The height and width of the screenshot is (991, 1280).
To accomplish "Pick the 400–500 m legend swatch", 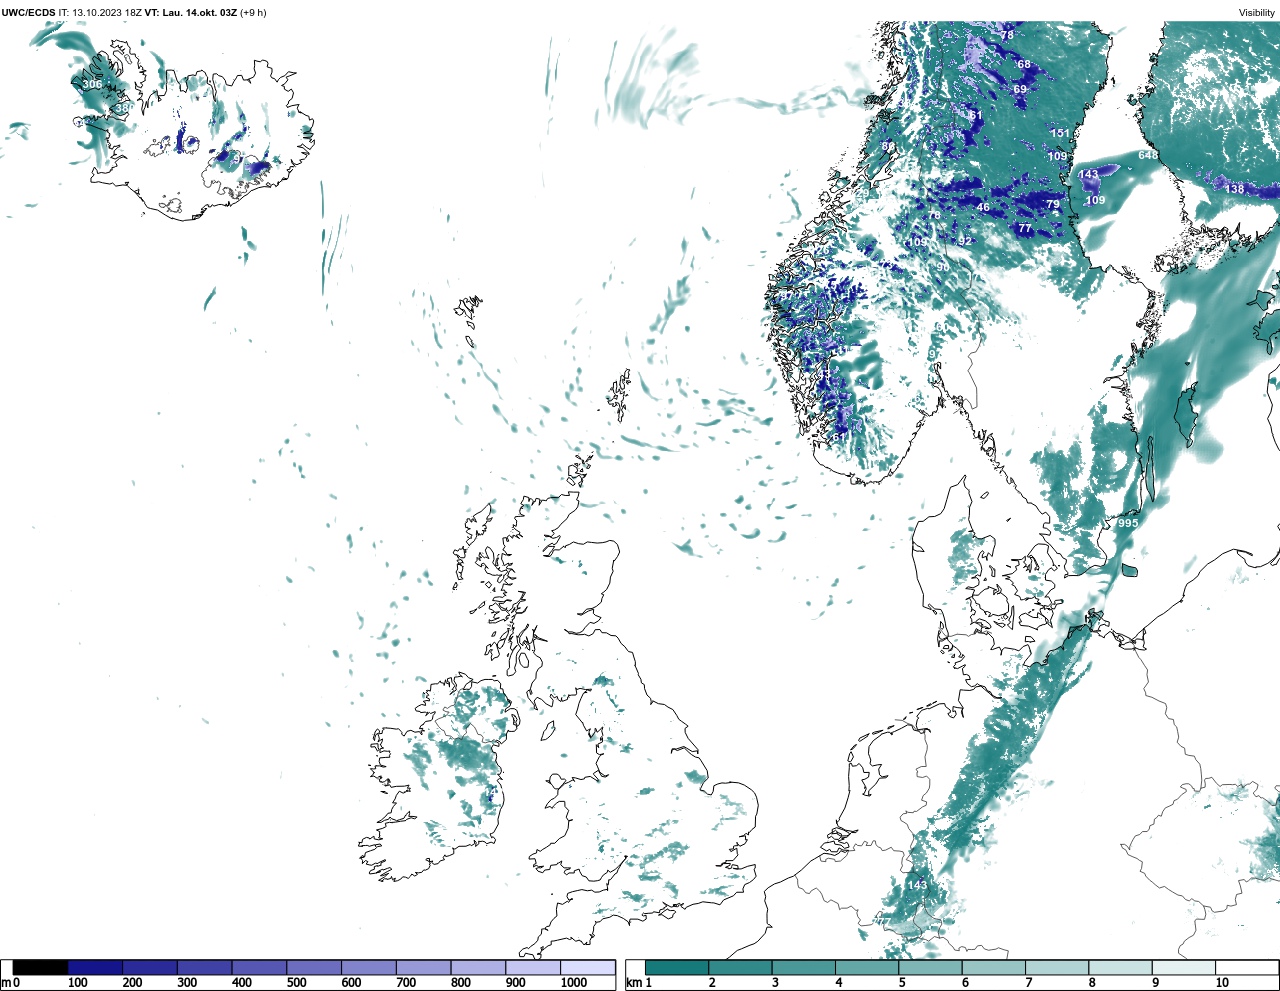I will pyautogui.click(x=259, y=967).
